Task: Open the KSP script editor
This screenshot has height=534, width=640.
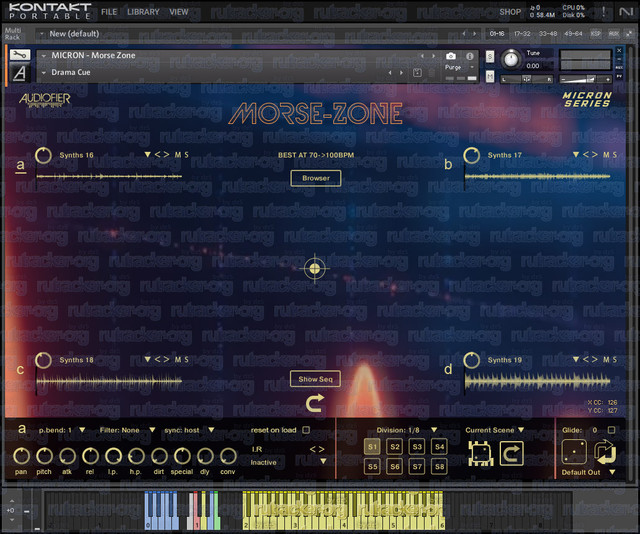Action: click(596, 34)
